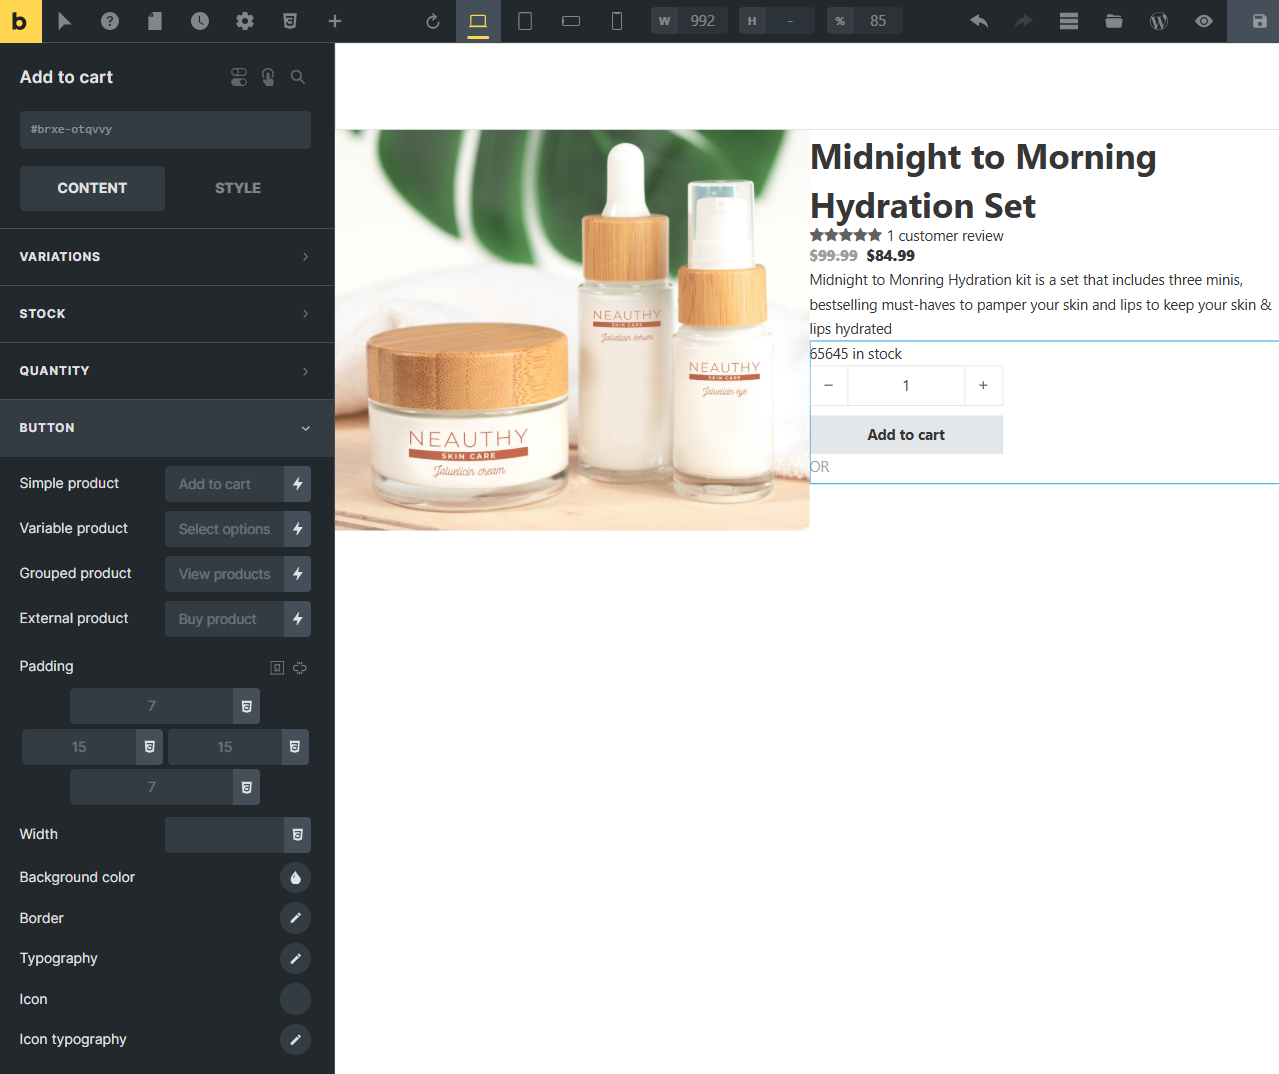Toggle linked padding sides icon
This screenshot has width=1279, height=1074.
[277, 668]
